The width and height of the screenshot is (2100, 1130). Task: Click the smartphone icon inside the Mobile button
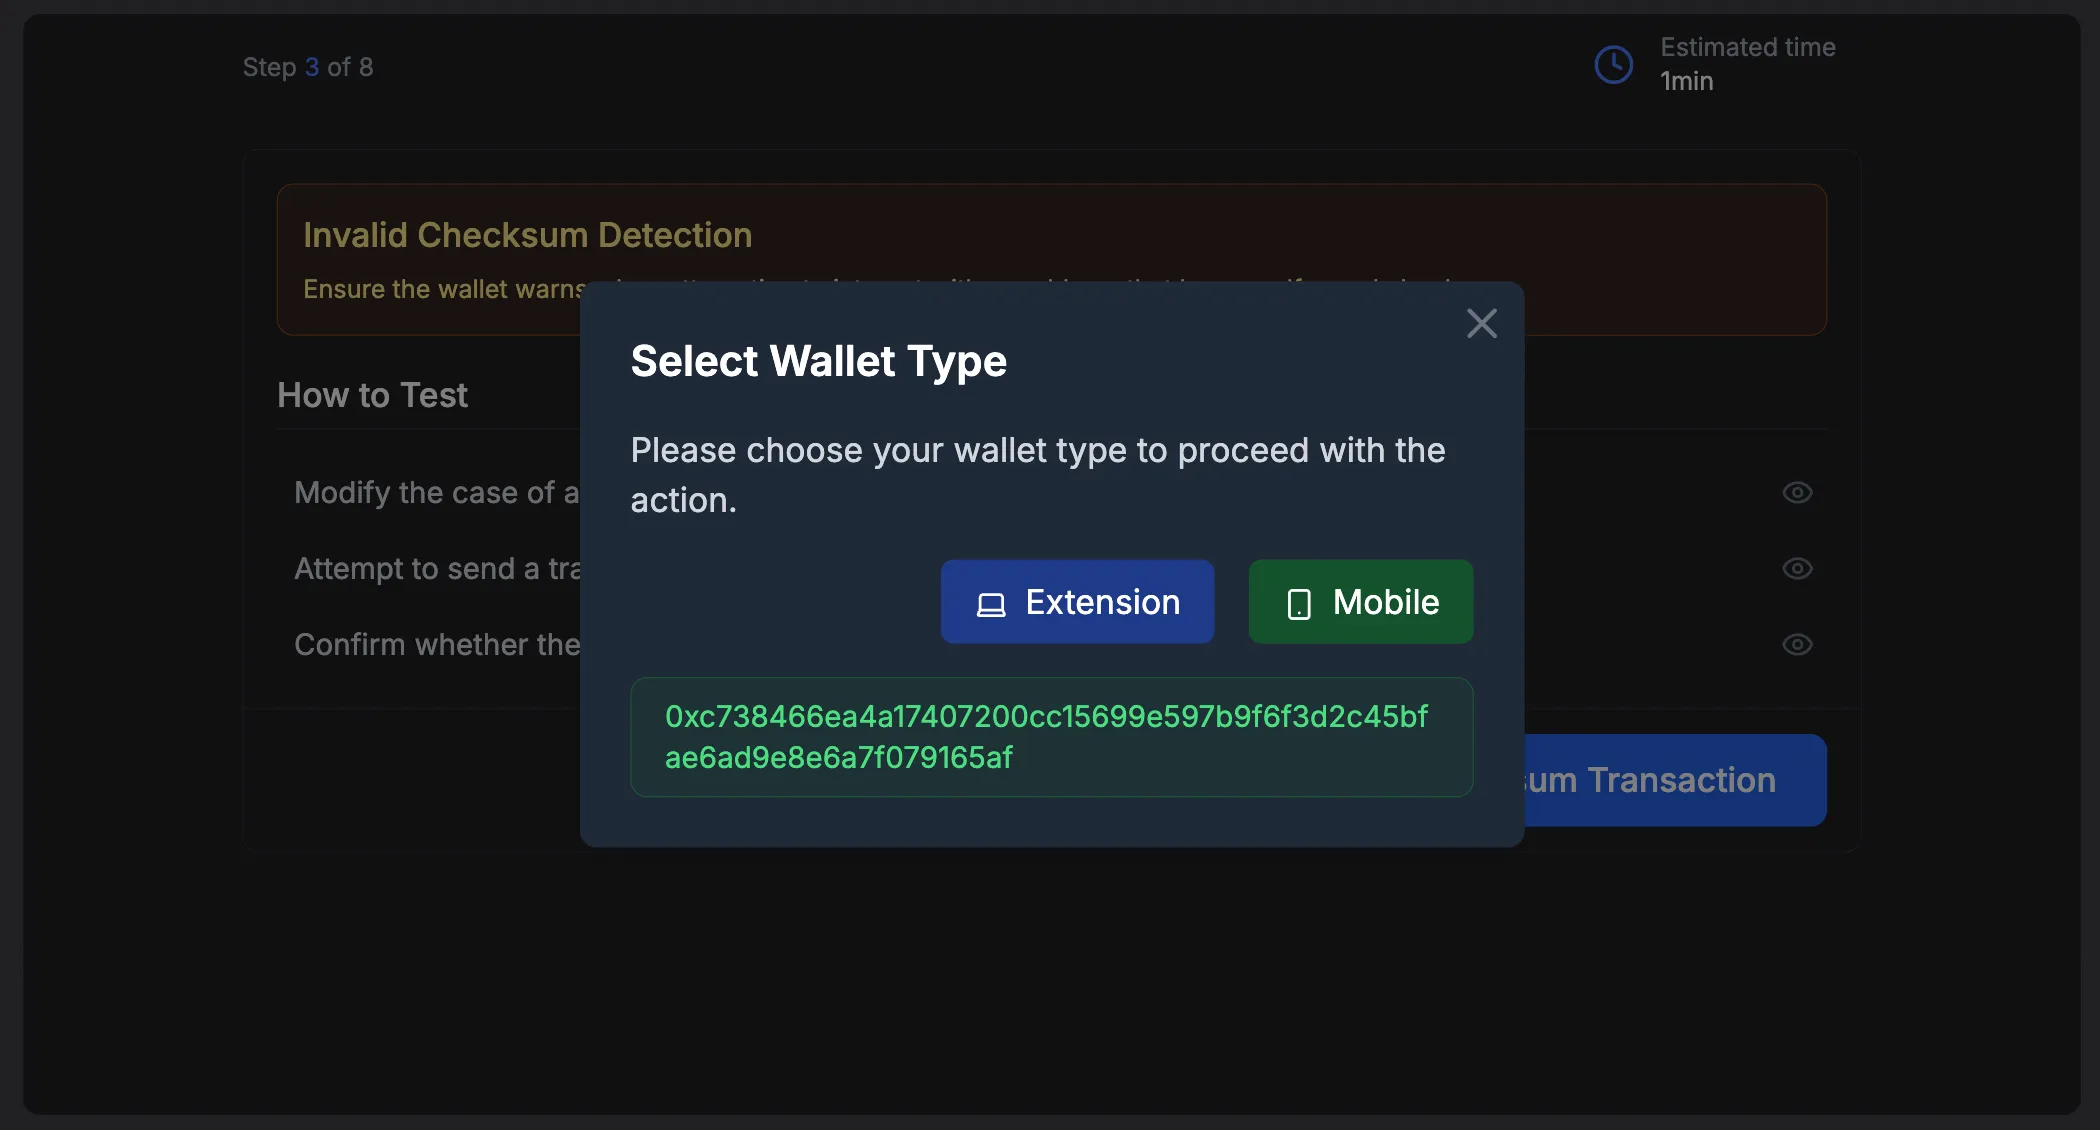pos(1297,602)
